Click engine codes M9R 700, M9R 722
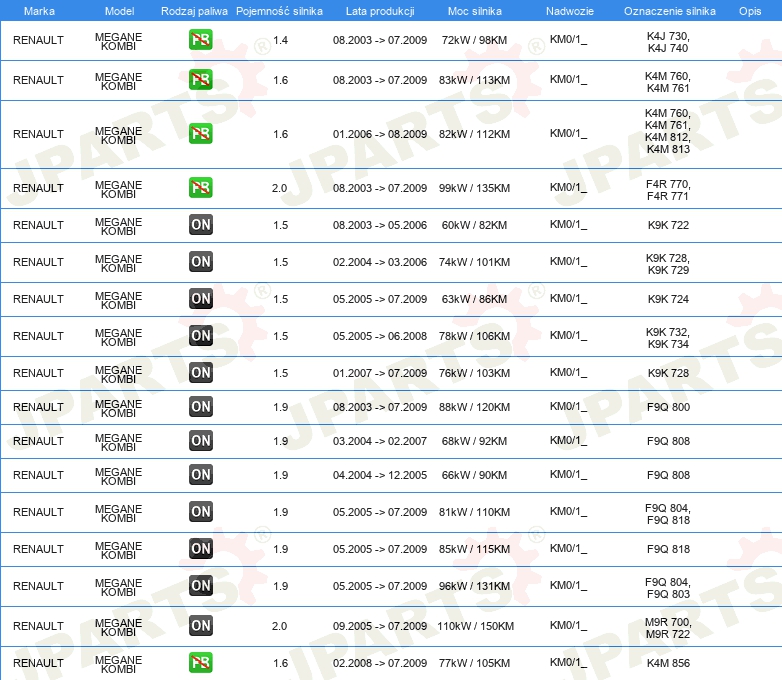The height and width of the screenshot is (680, 782). pyautogui.click(x=668, y=628)
